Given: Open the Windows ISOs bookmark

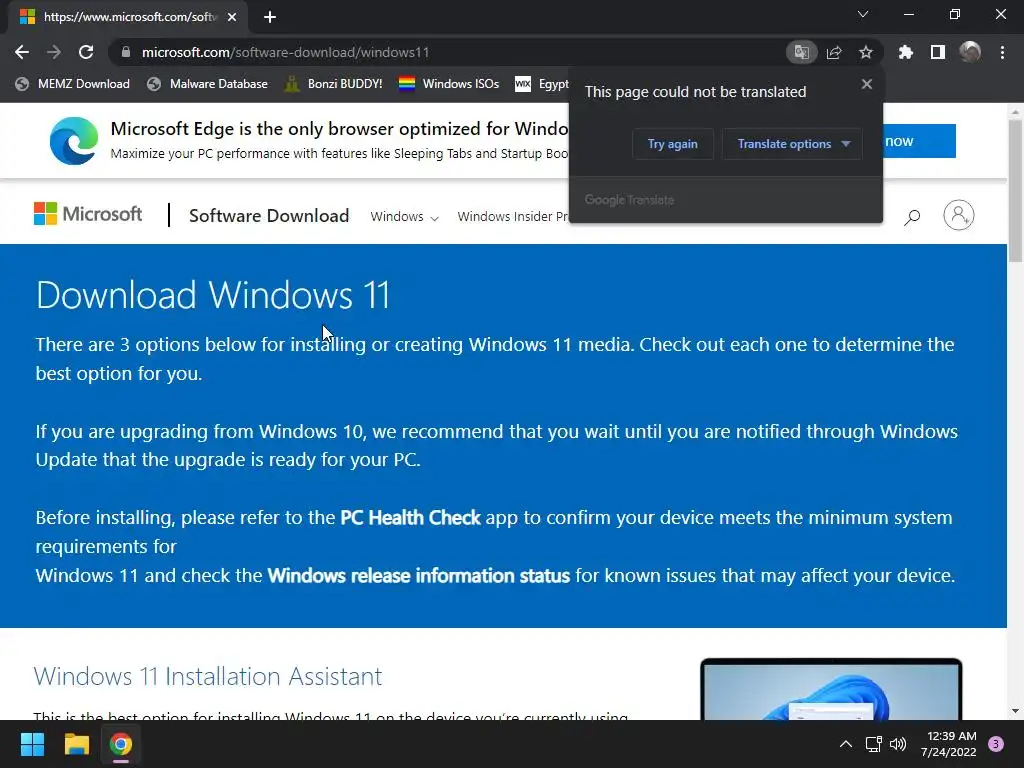Looking at the screenshot, I should pos(449,84).
